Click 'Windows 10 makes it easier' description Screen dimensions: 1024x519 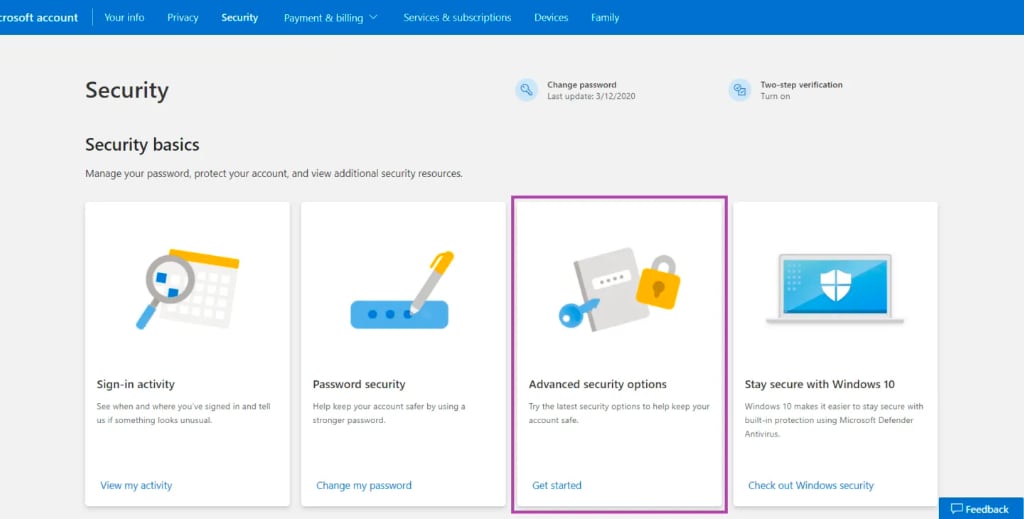834,420
